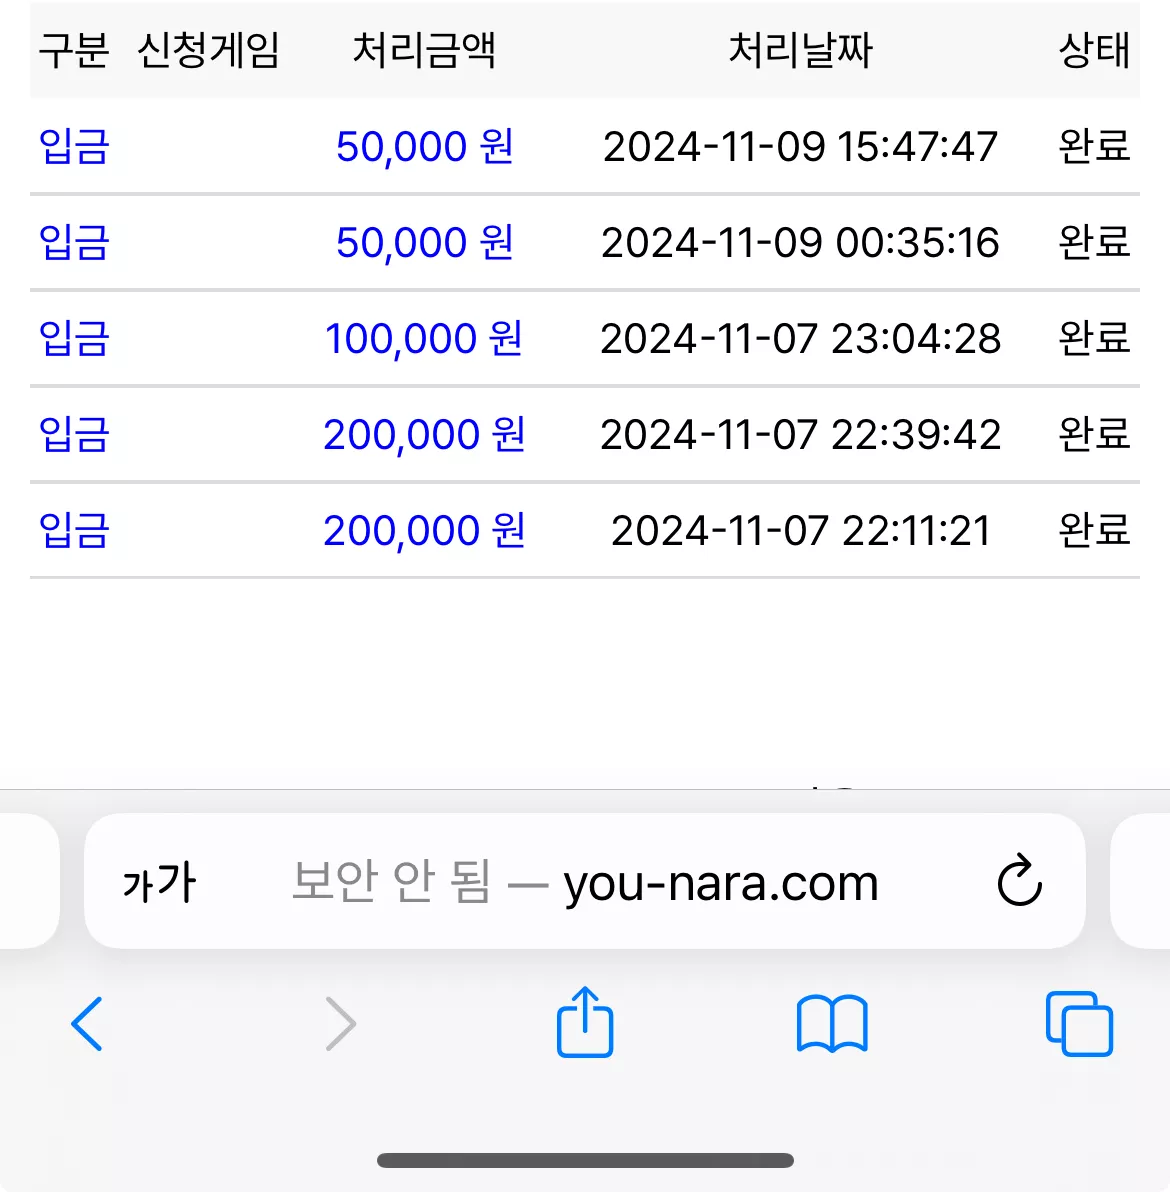Reload the page with refresh icon
This screenshot has width=1170, height=1192.
(1019, 880)
